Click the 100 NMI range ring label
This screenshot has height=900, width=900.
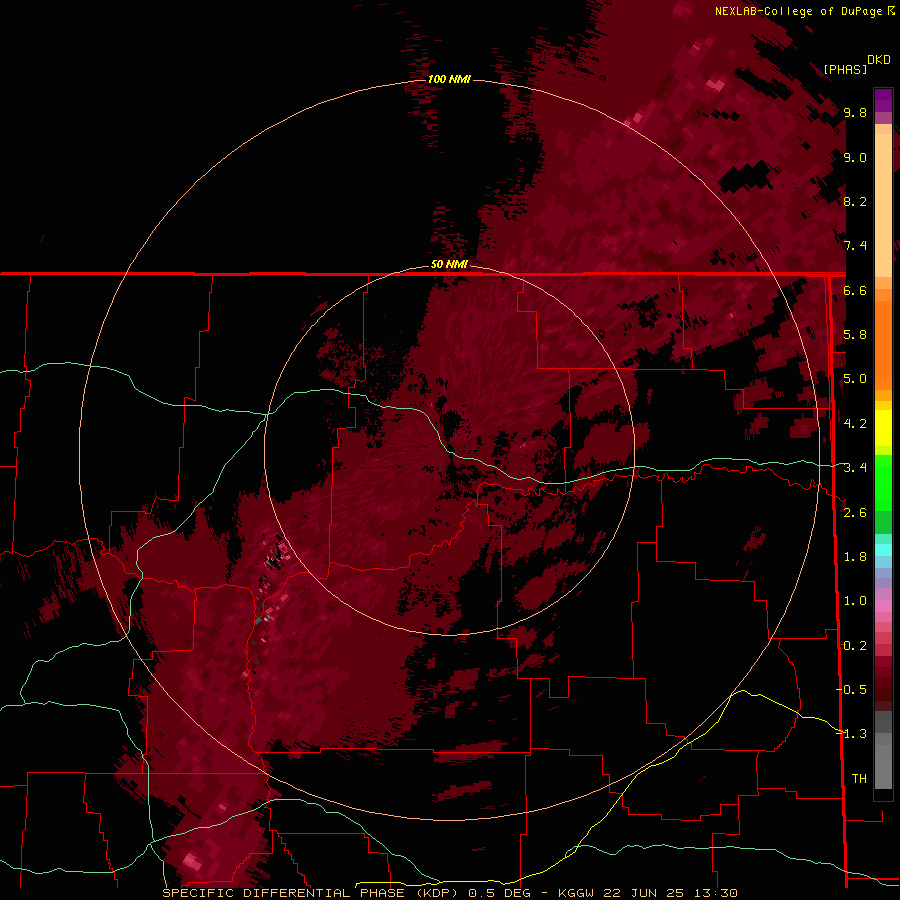click(449, 79)
